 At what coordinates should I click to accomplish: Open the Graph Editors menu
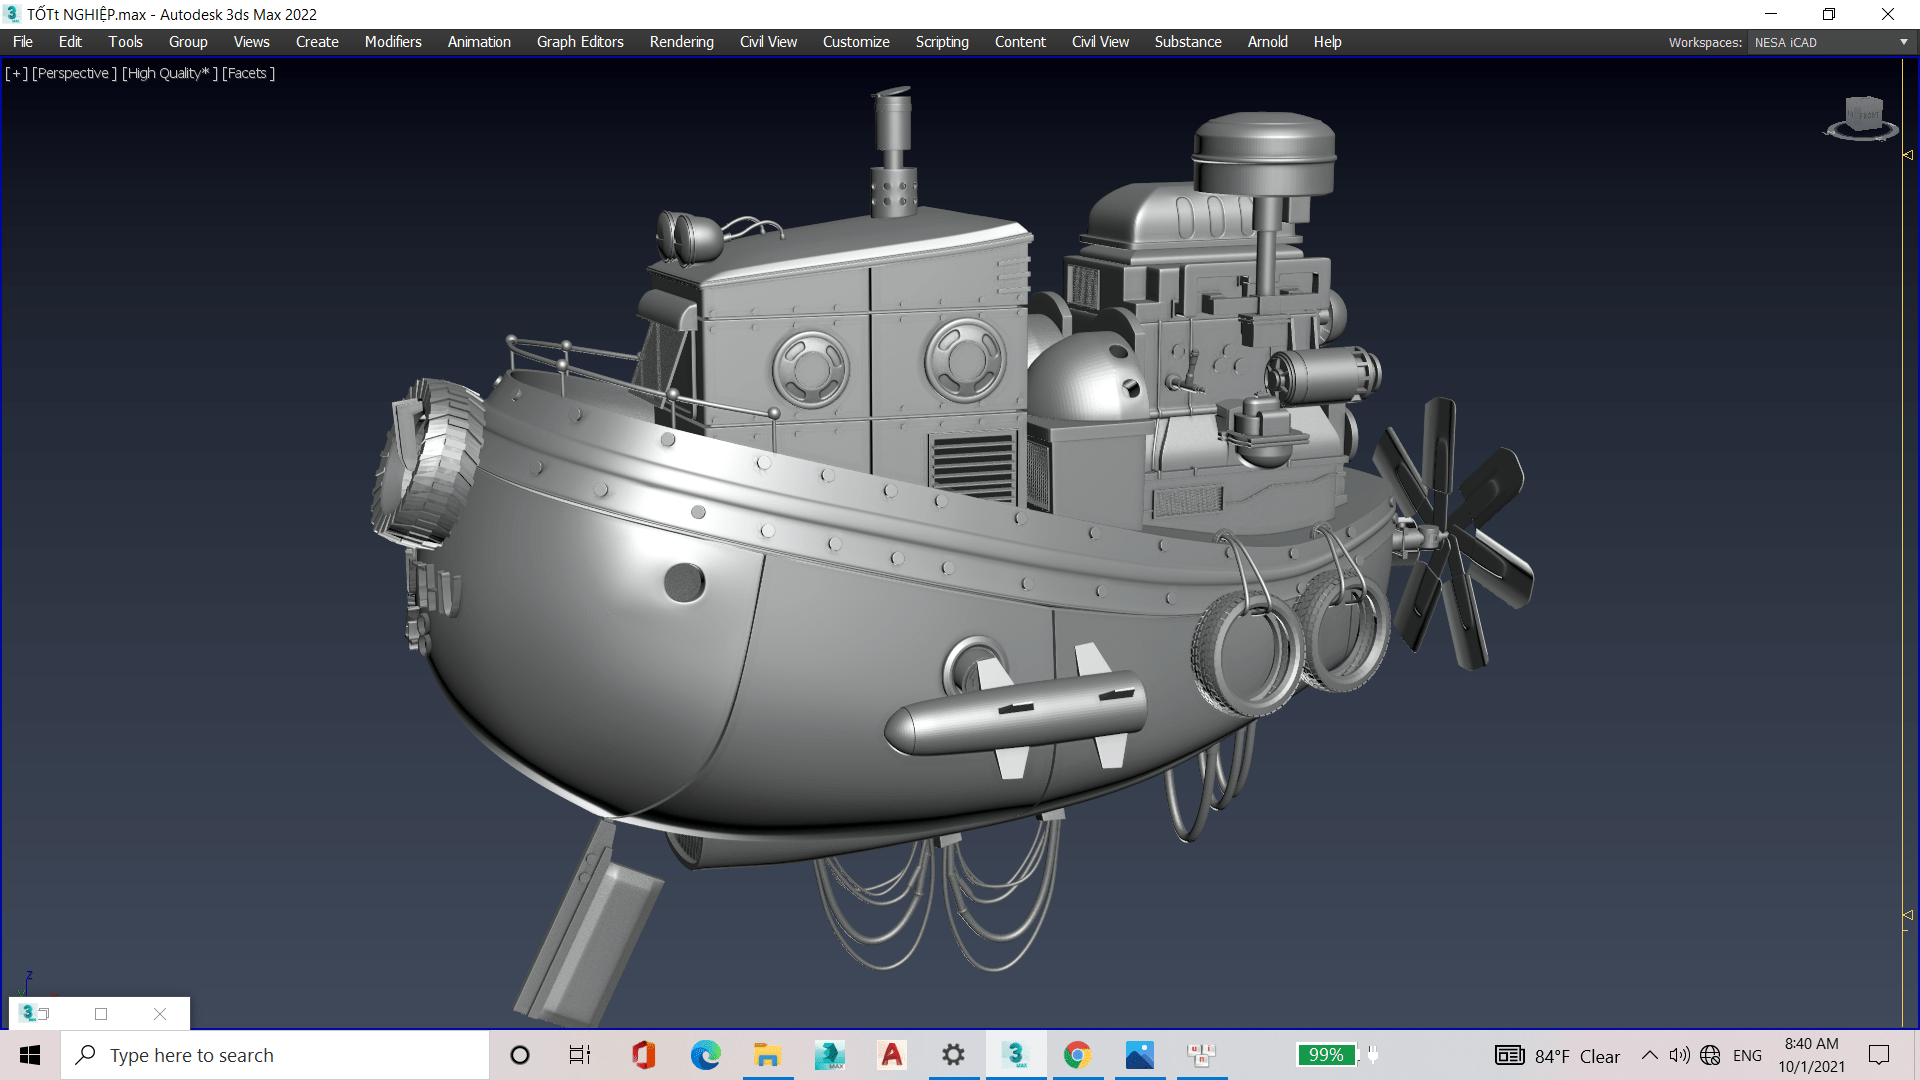579,42
